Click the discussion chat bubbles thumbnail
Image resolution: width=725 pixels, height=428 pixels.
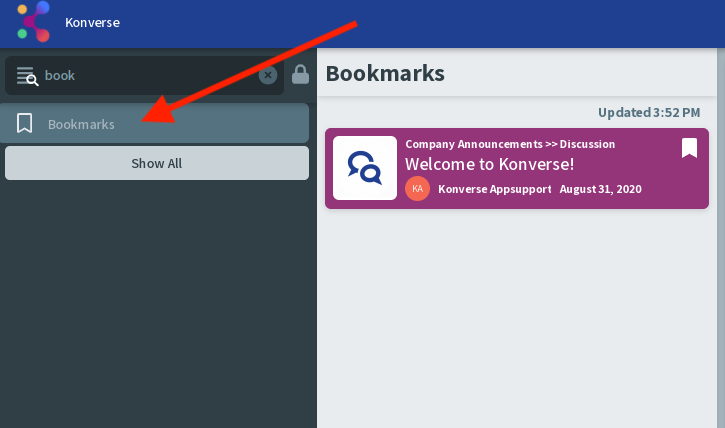tap(365, 168)
